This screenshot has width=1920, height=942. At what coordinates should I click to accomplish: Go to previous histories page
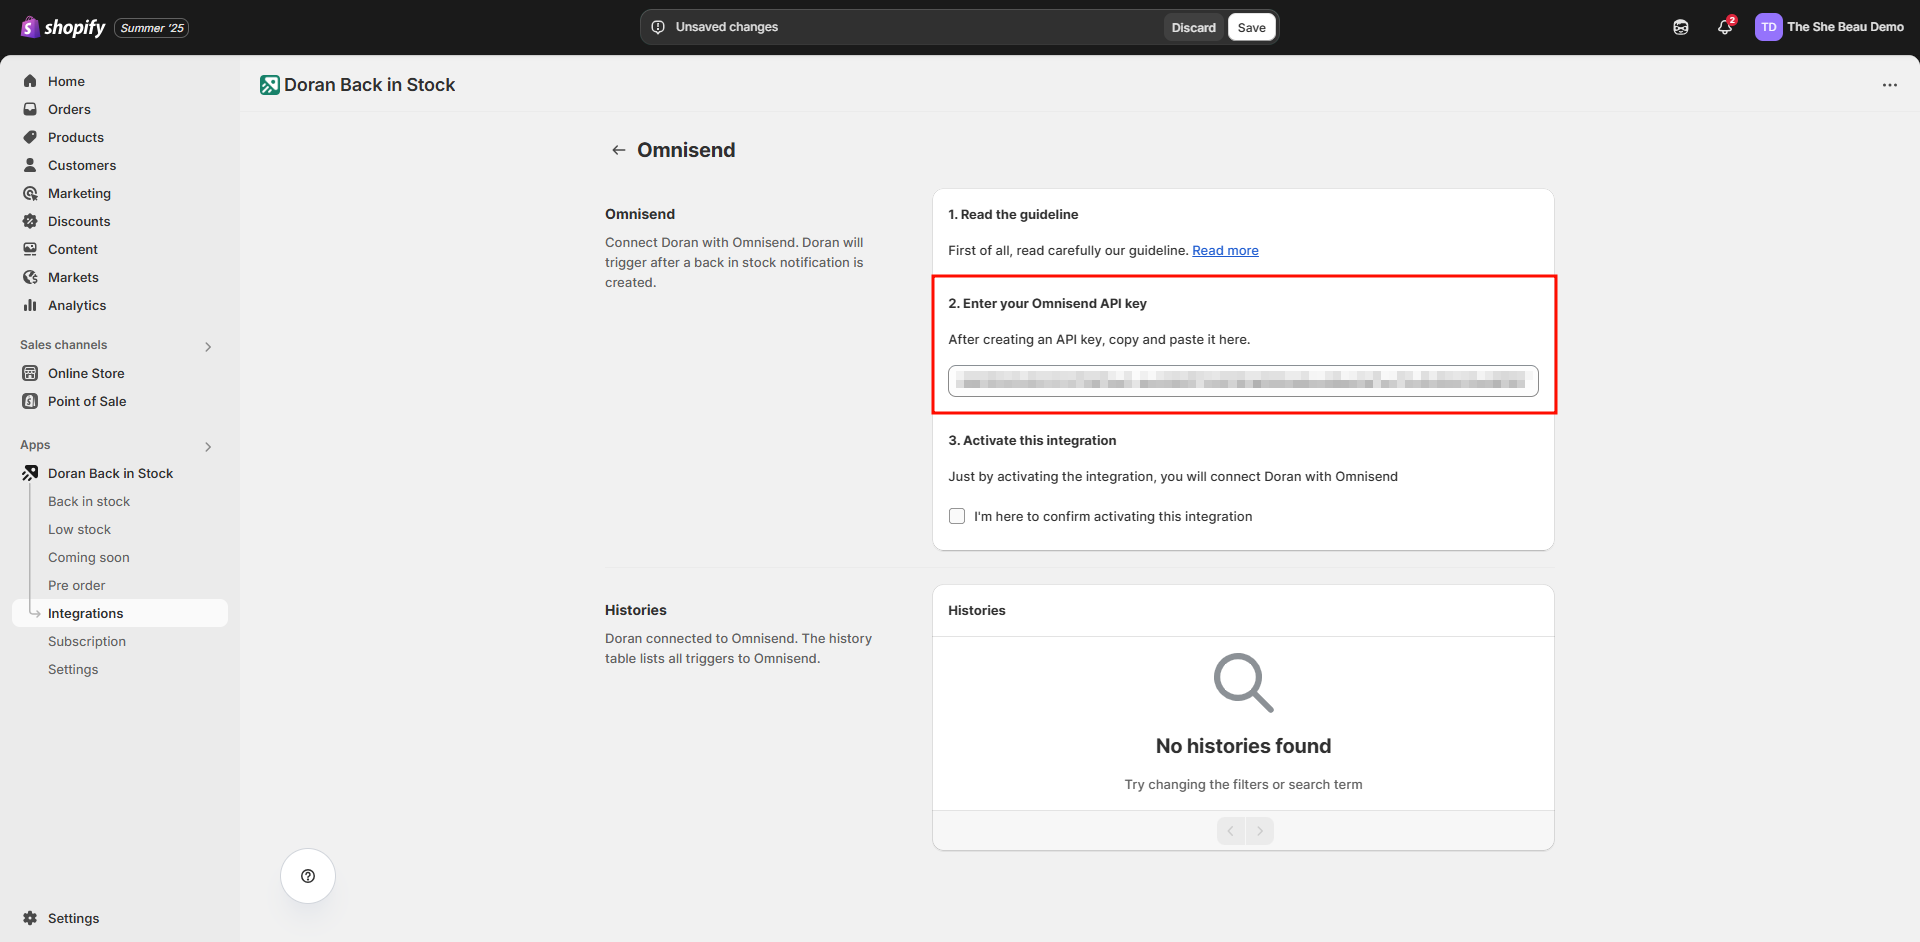(x=1231, y=831)
